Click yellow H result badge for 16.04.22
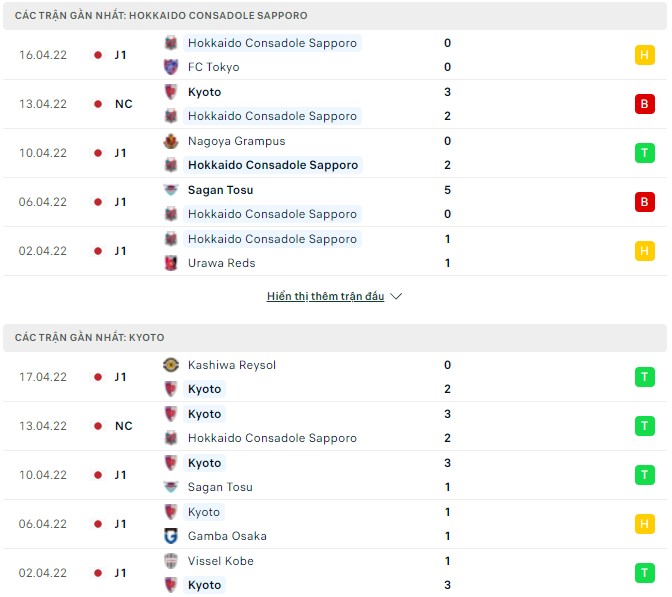 click(644, 55)
